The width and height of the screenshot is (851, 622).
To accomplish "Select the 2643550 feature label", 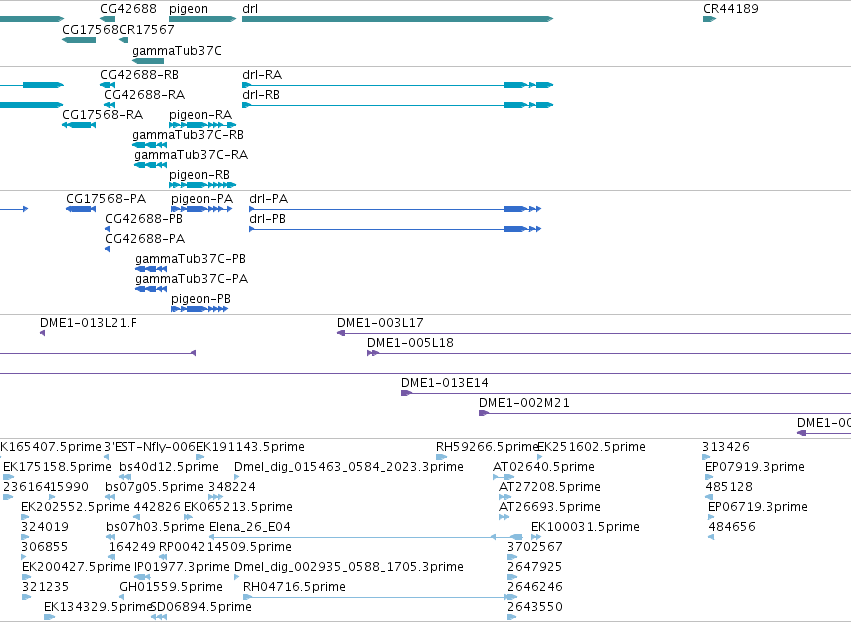I will [535, 607].
